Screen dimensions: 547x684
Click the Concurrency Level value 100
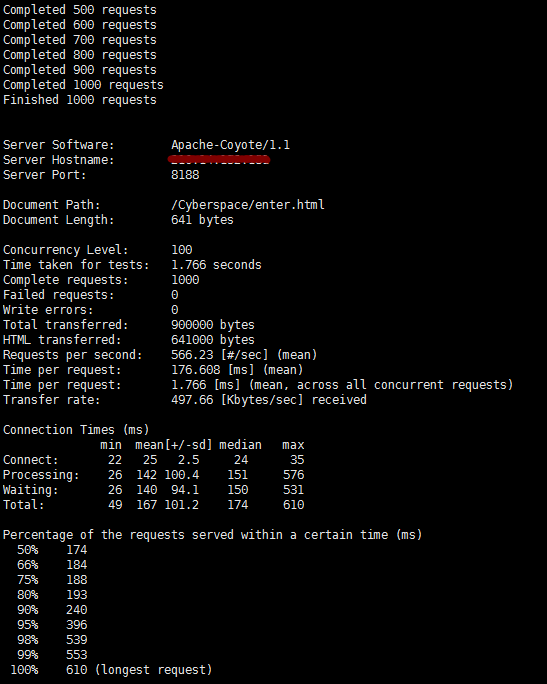click(181, 250)
